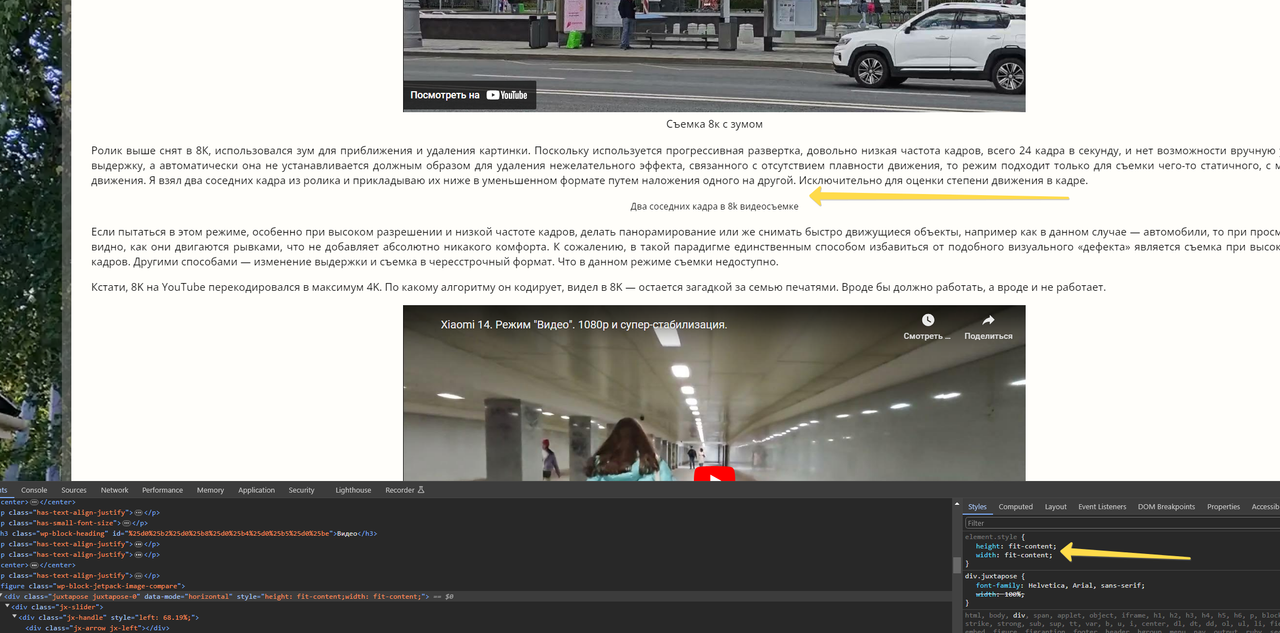Open the DOM Breakpoints tab
Image resolution: width=1280 pixels, height=633 pixels.
coord(1166,507)
